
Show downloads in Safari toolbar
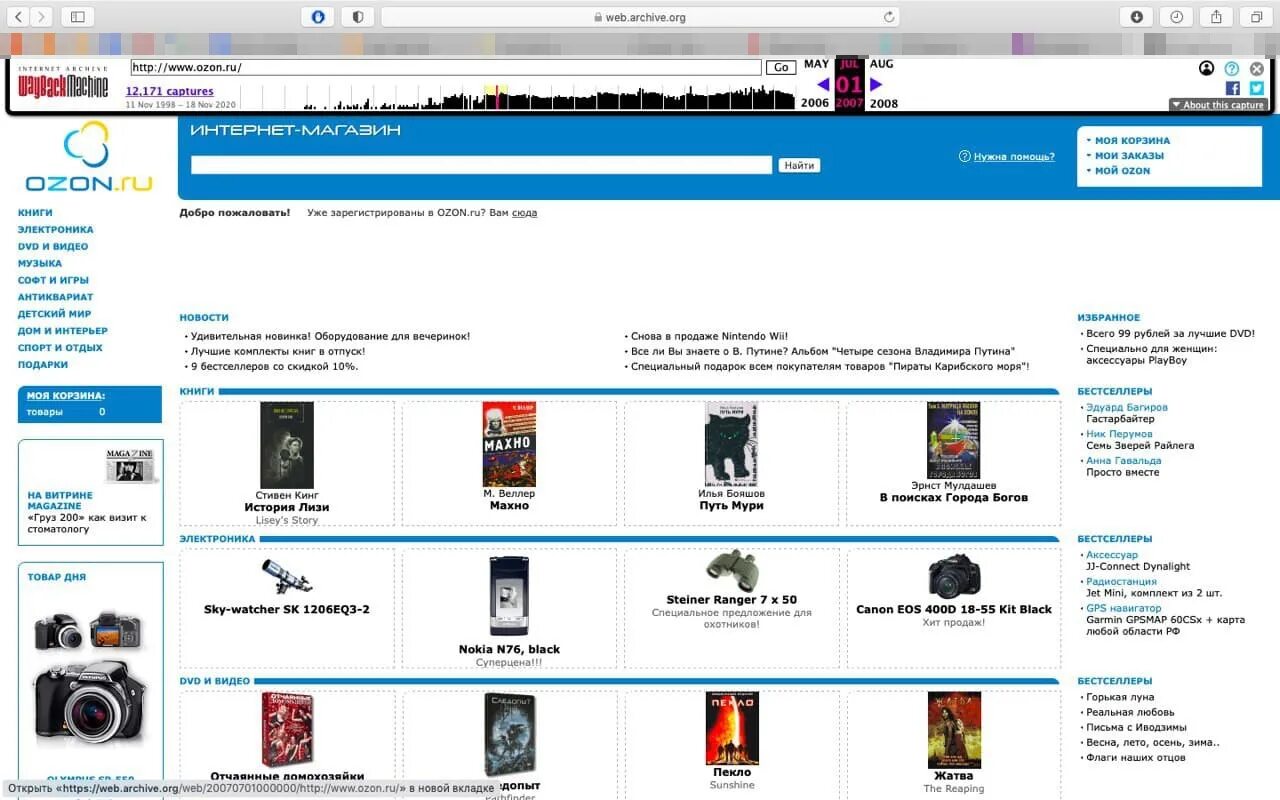click(x=1137, y=17)
